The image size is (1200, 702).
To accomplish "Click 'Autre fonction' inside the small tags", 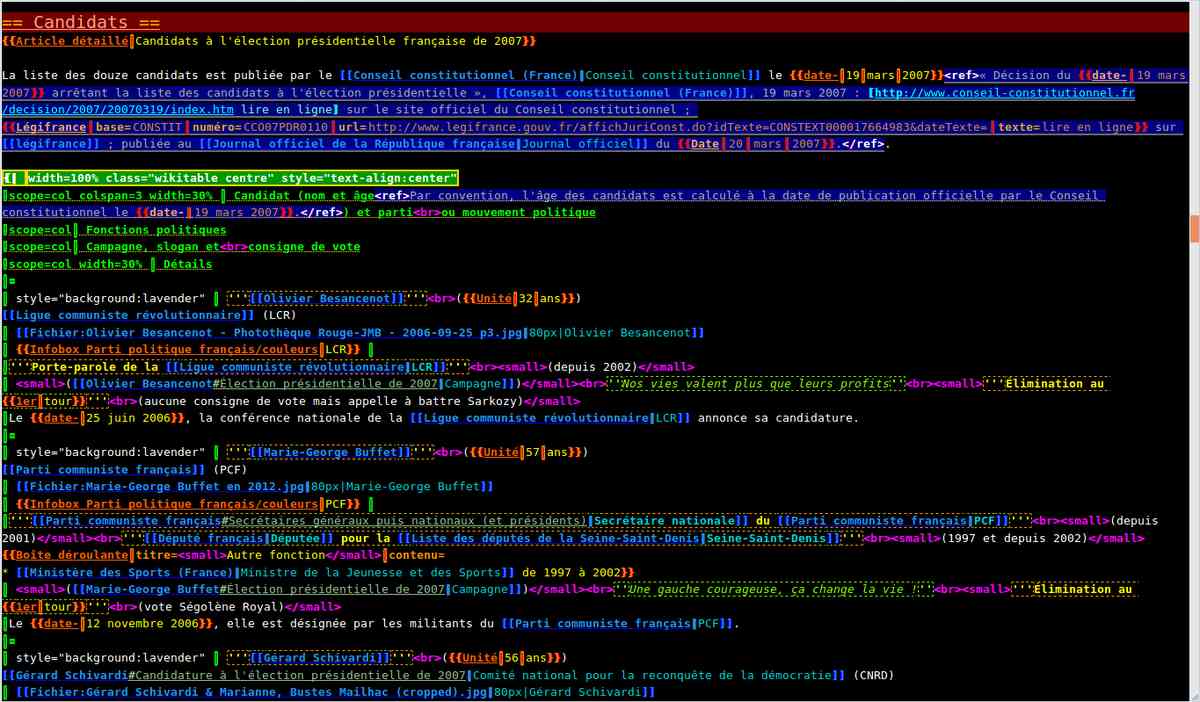I will pyautogui.click(x=276, y=555).
